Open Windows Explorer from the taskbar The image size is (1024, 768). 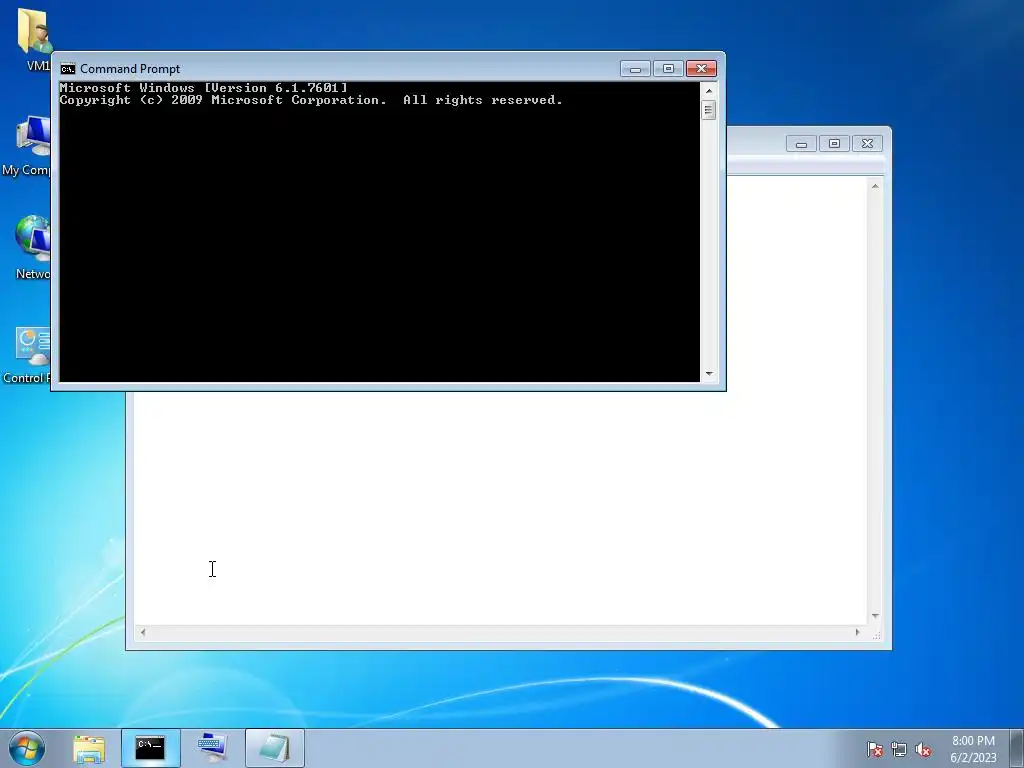pos(89,748)
